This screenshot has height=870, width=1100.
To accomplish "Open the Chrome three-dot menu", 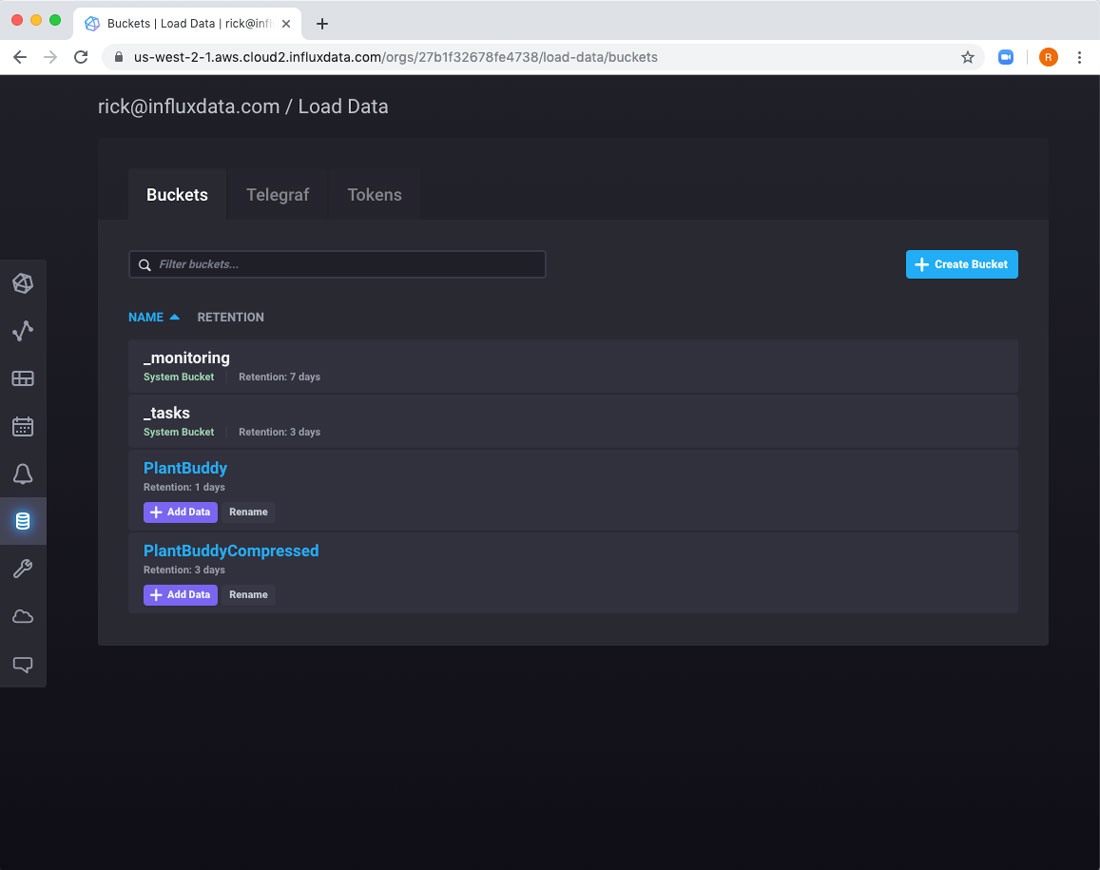I will [x=1079, y=57].
